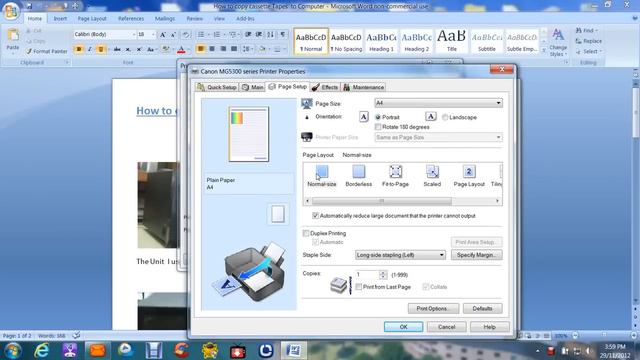Viewport: 640px width, 360px height.
Task: Increase copies with the up stepper
Action: (382, 273)
